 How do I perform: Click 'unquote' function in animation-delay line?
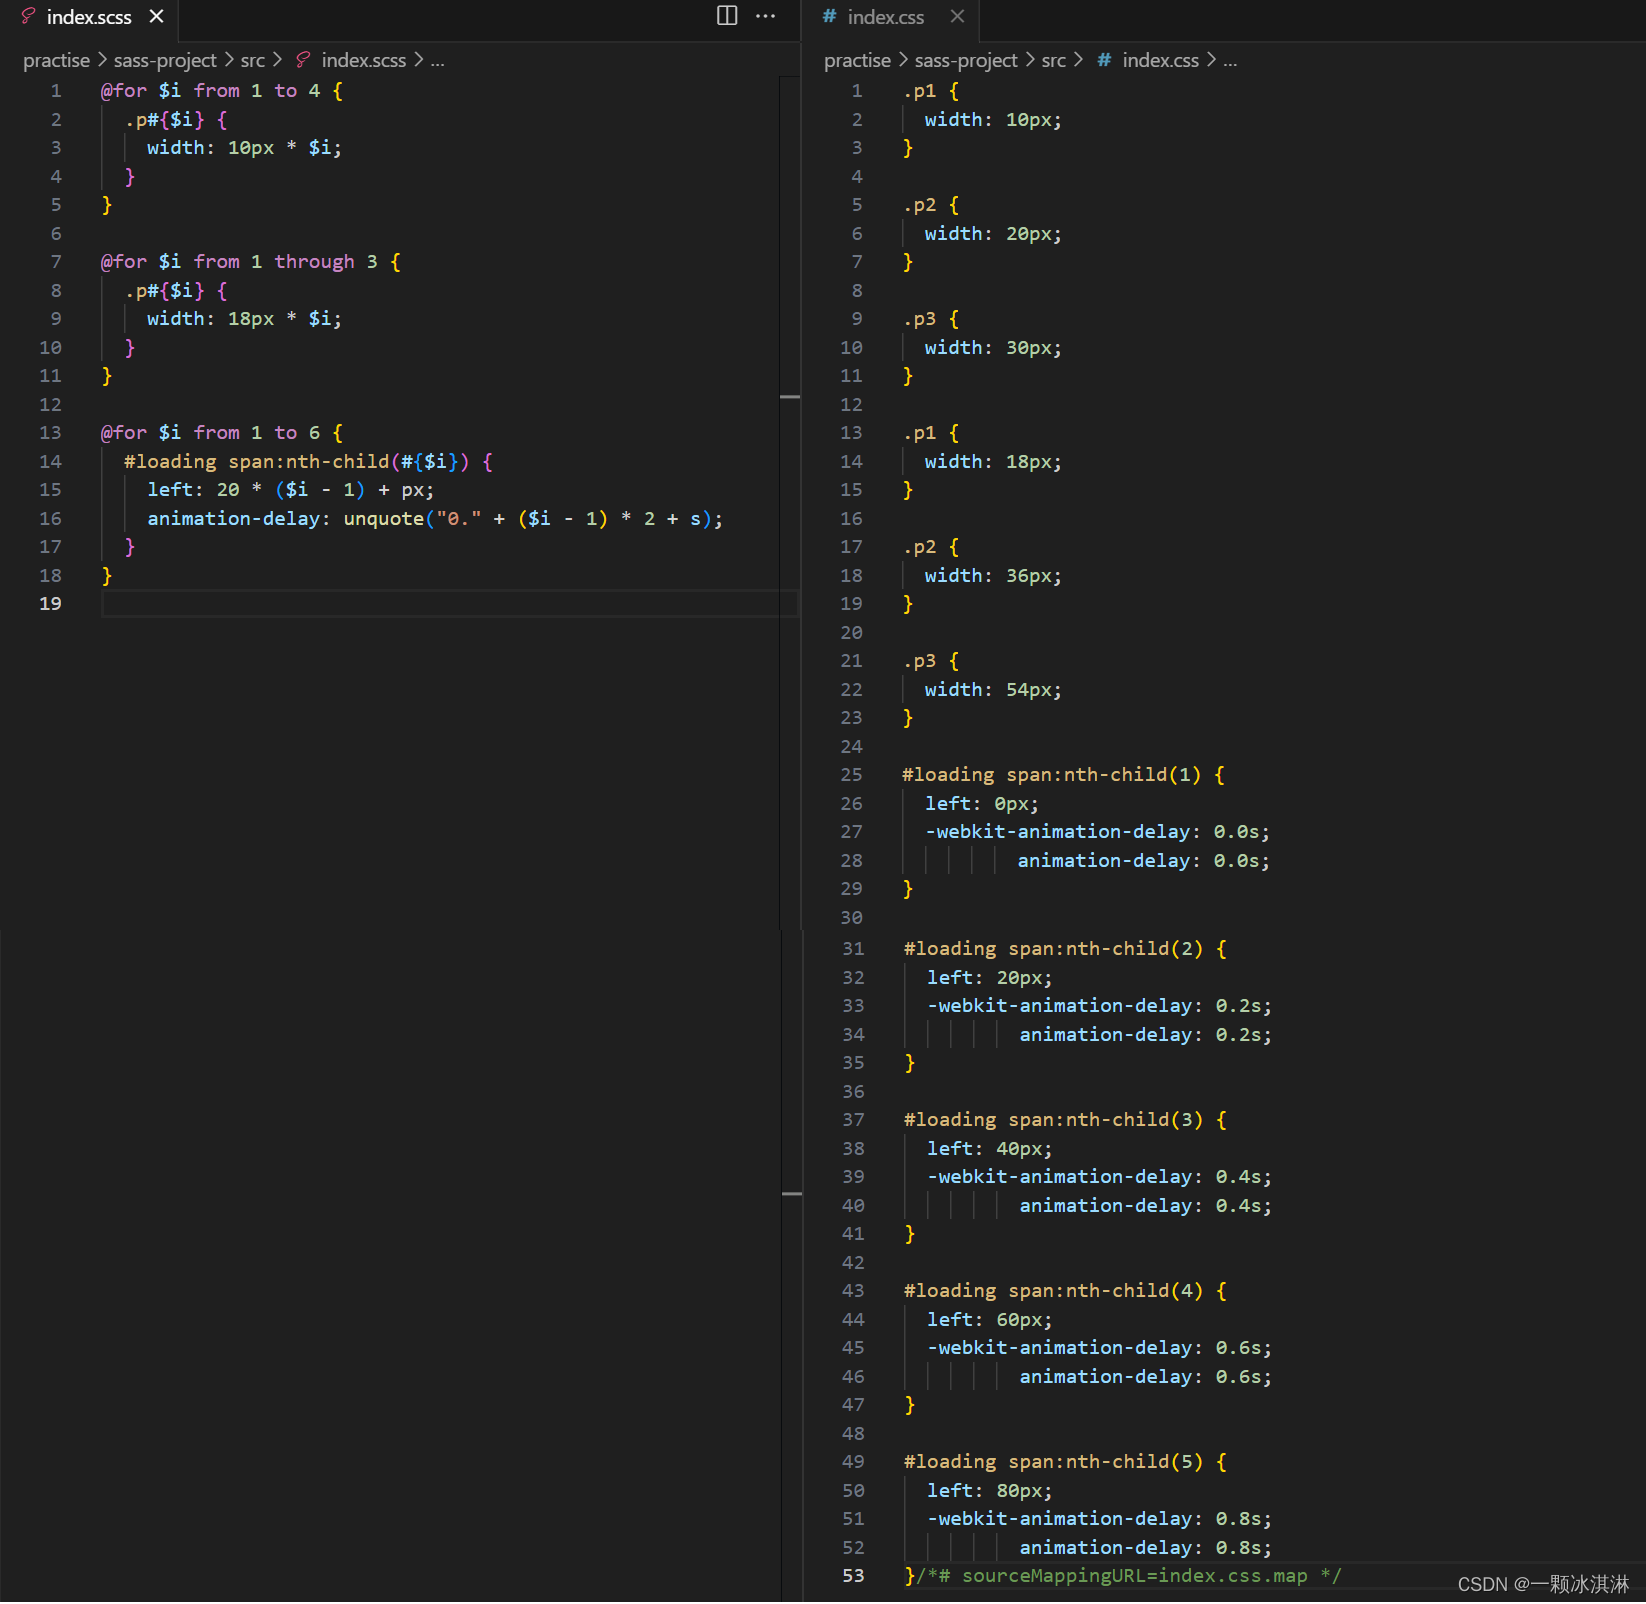383,519
